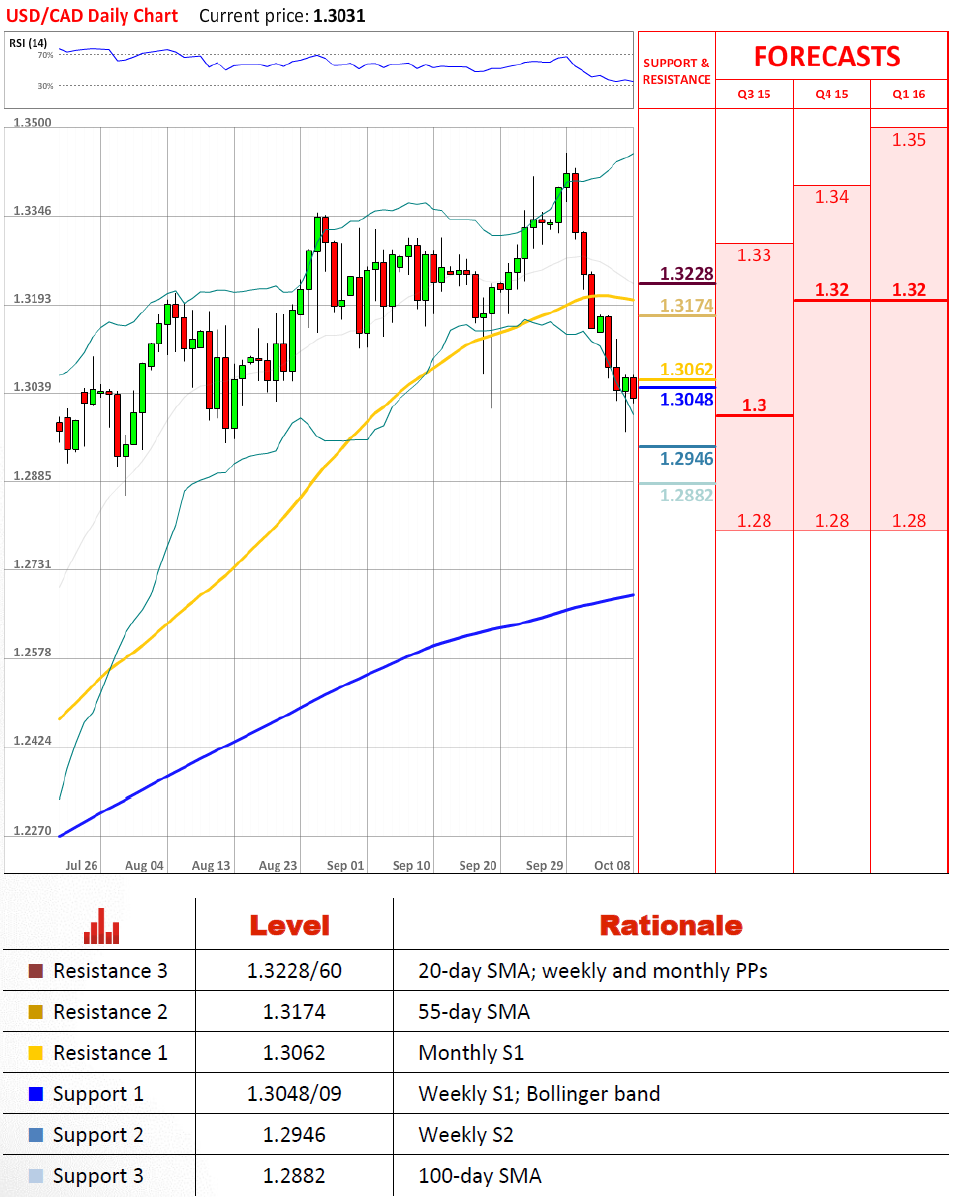
Task: Click the 'Sep 29' date axis label
Action: 544,866
